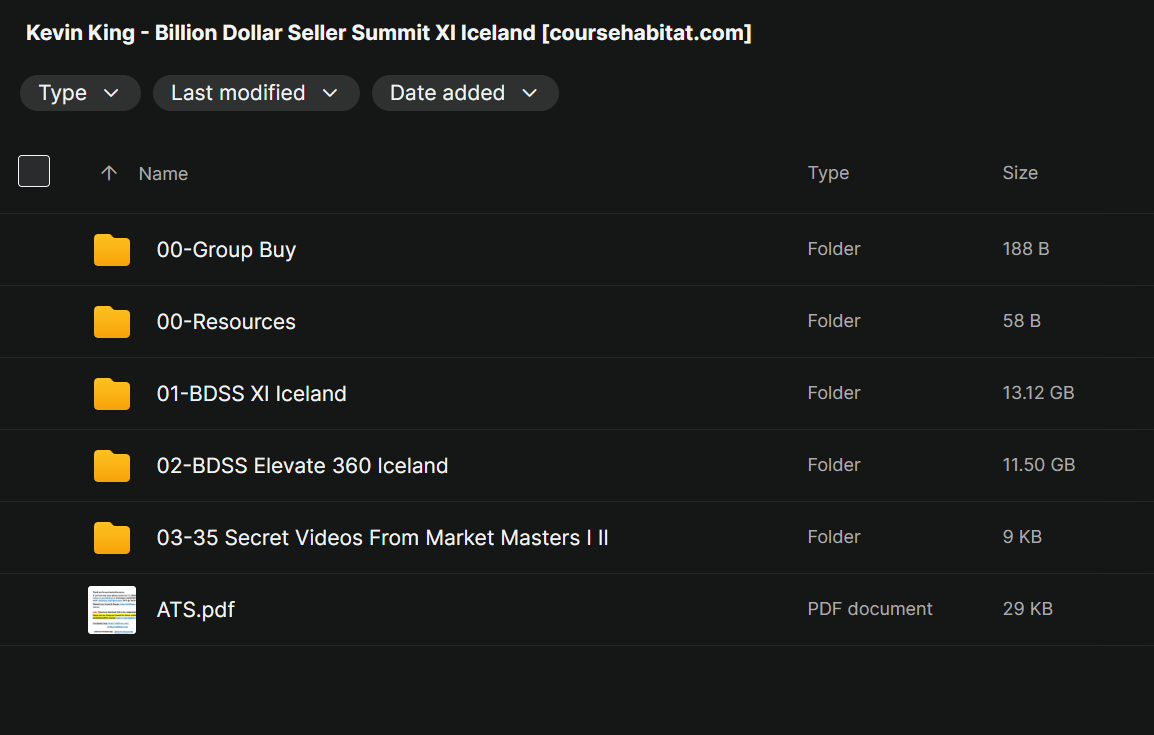
Task: Expand the Type filter dropdown
Action: (x=80, y=93)
